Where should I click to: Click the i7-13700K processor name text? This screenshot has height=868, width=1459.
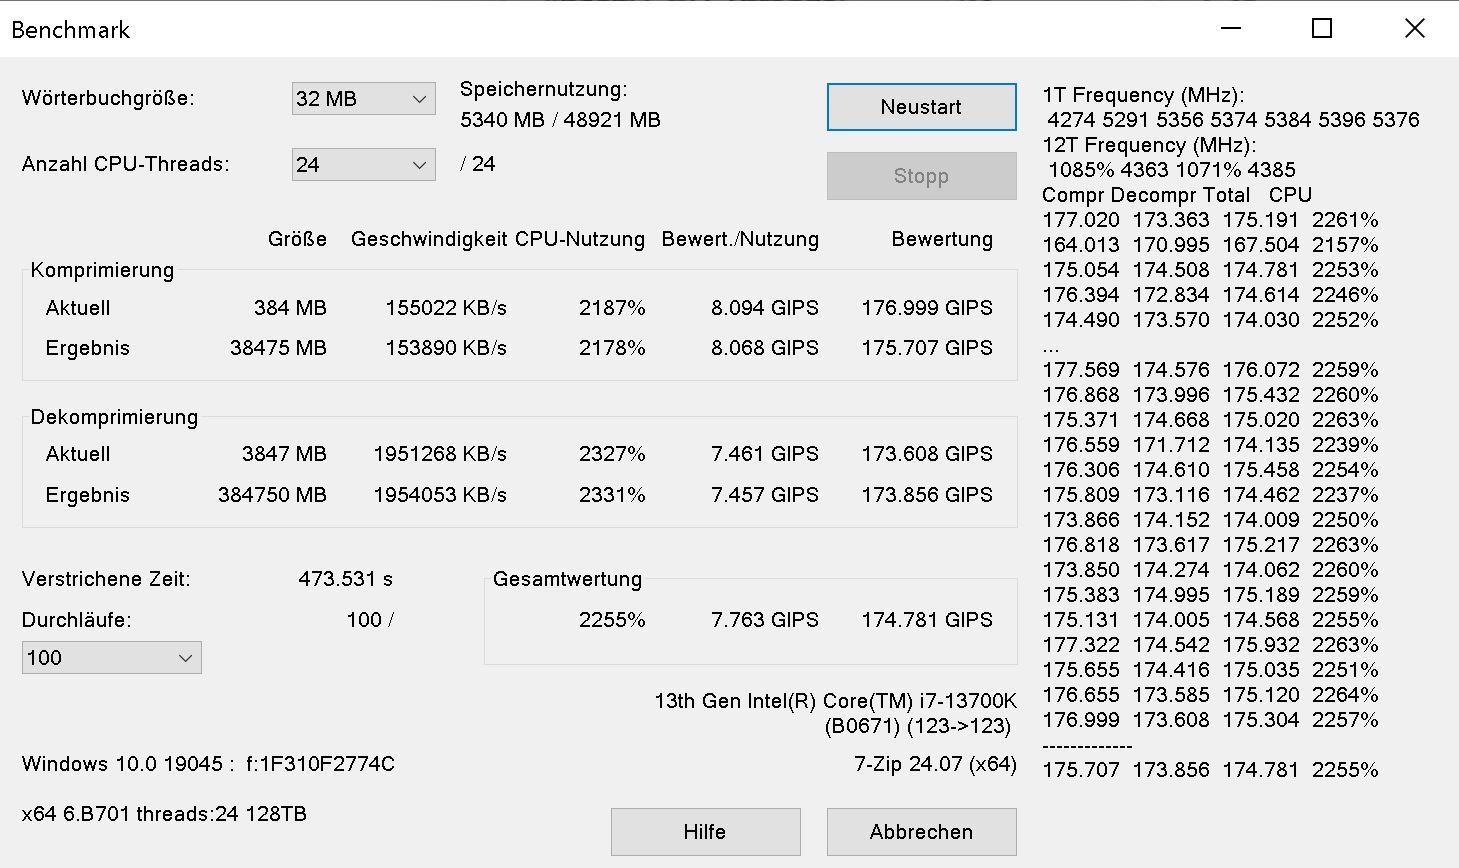[835, 701]
